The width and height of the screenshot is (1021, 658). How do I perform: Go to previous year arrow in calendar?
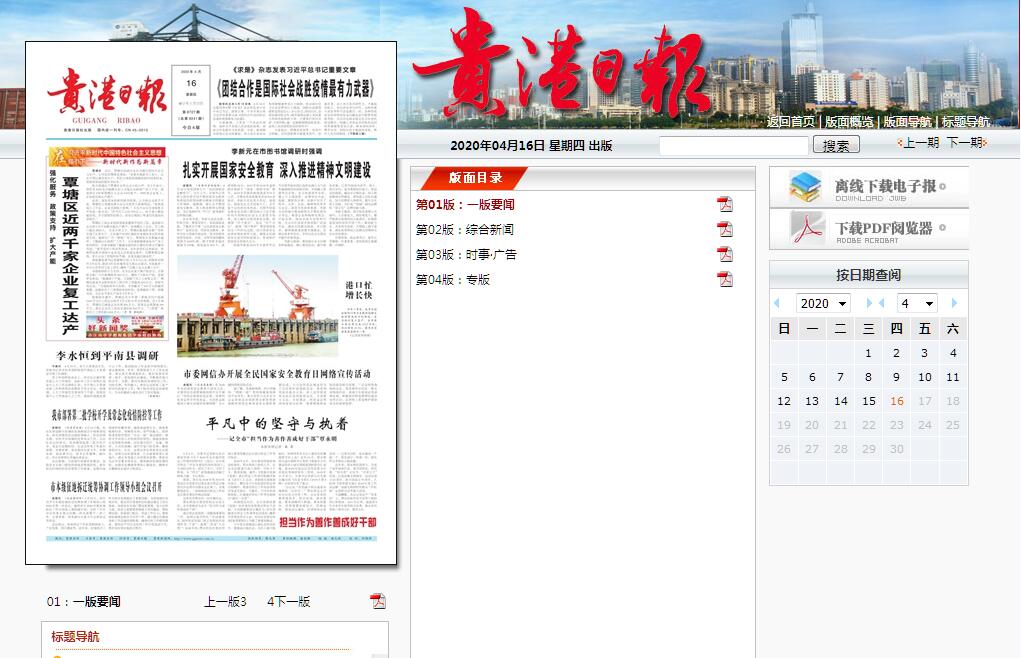tap(777, 303)
